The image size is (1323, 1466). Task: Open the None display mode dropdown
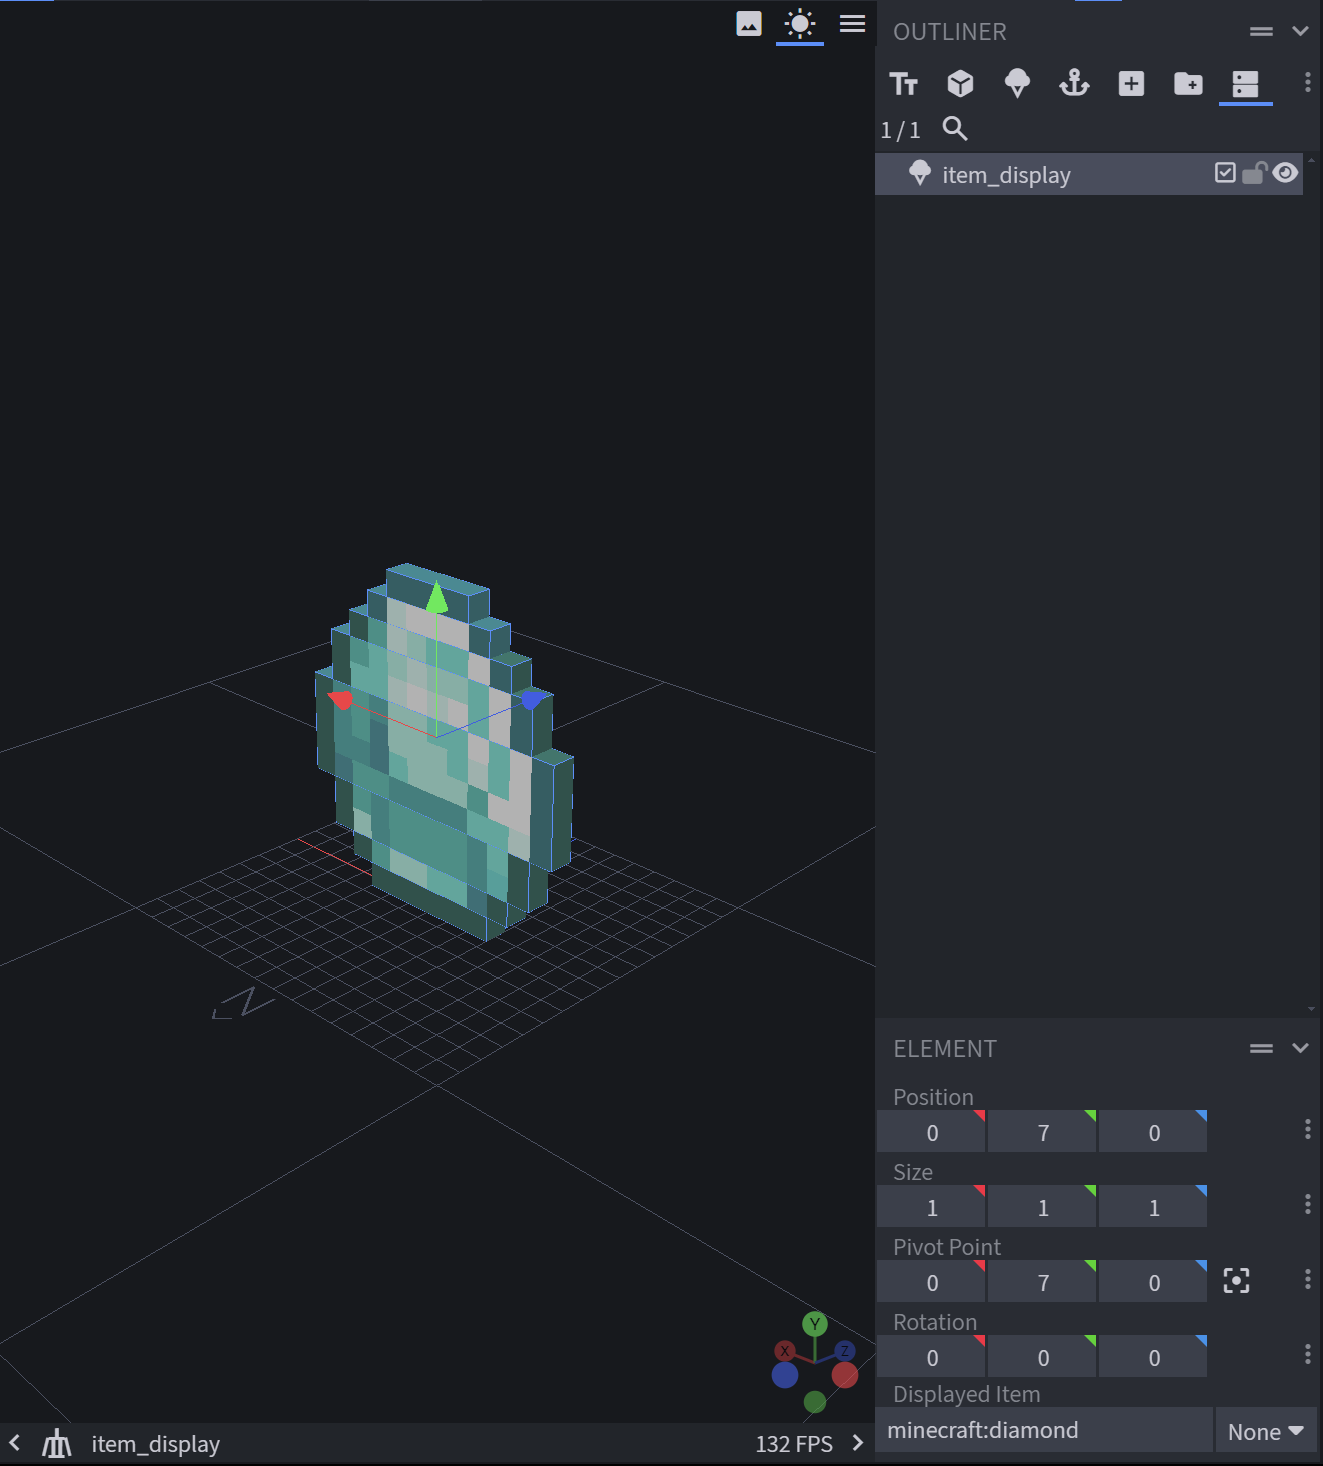[x=1266, y=1431]
